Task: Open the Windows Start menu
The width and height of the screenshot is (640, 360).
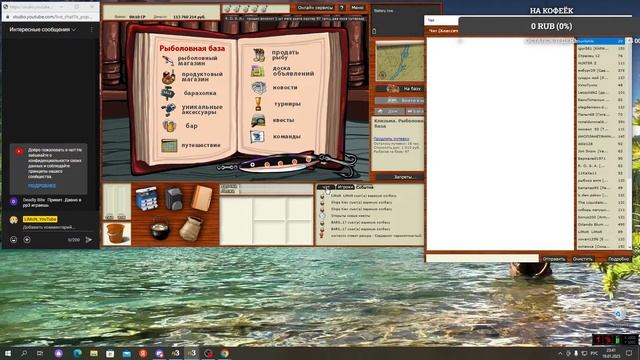Action: [x=7, y=353]
